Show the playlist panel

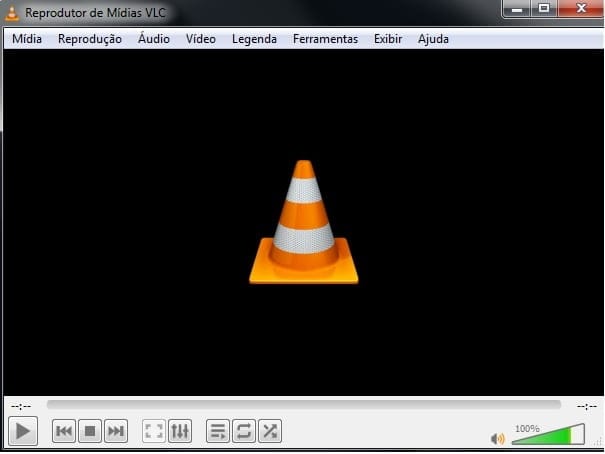(218, 431)
